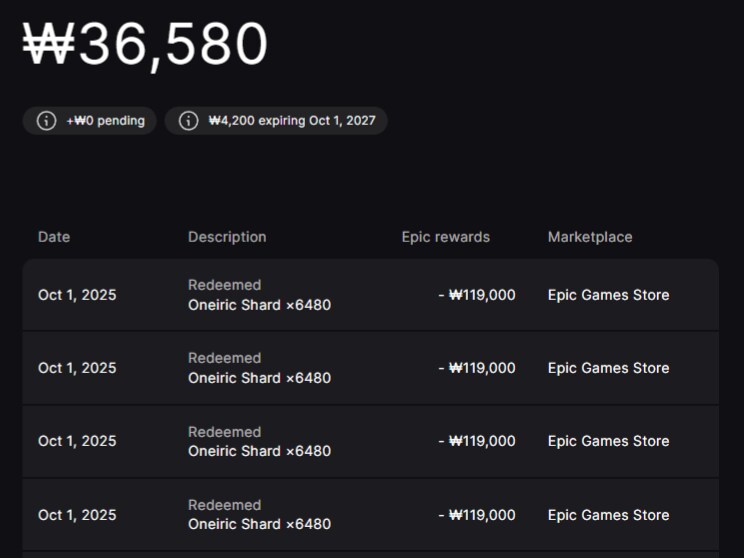Click fourth row's - ₩119,000 amount

(x=477, y=515)
